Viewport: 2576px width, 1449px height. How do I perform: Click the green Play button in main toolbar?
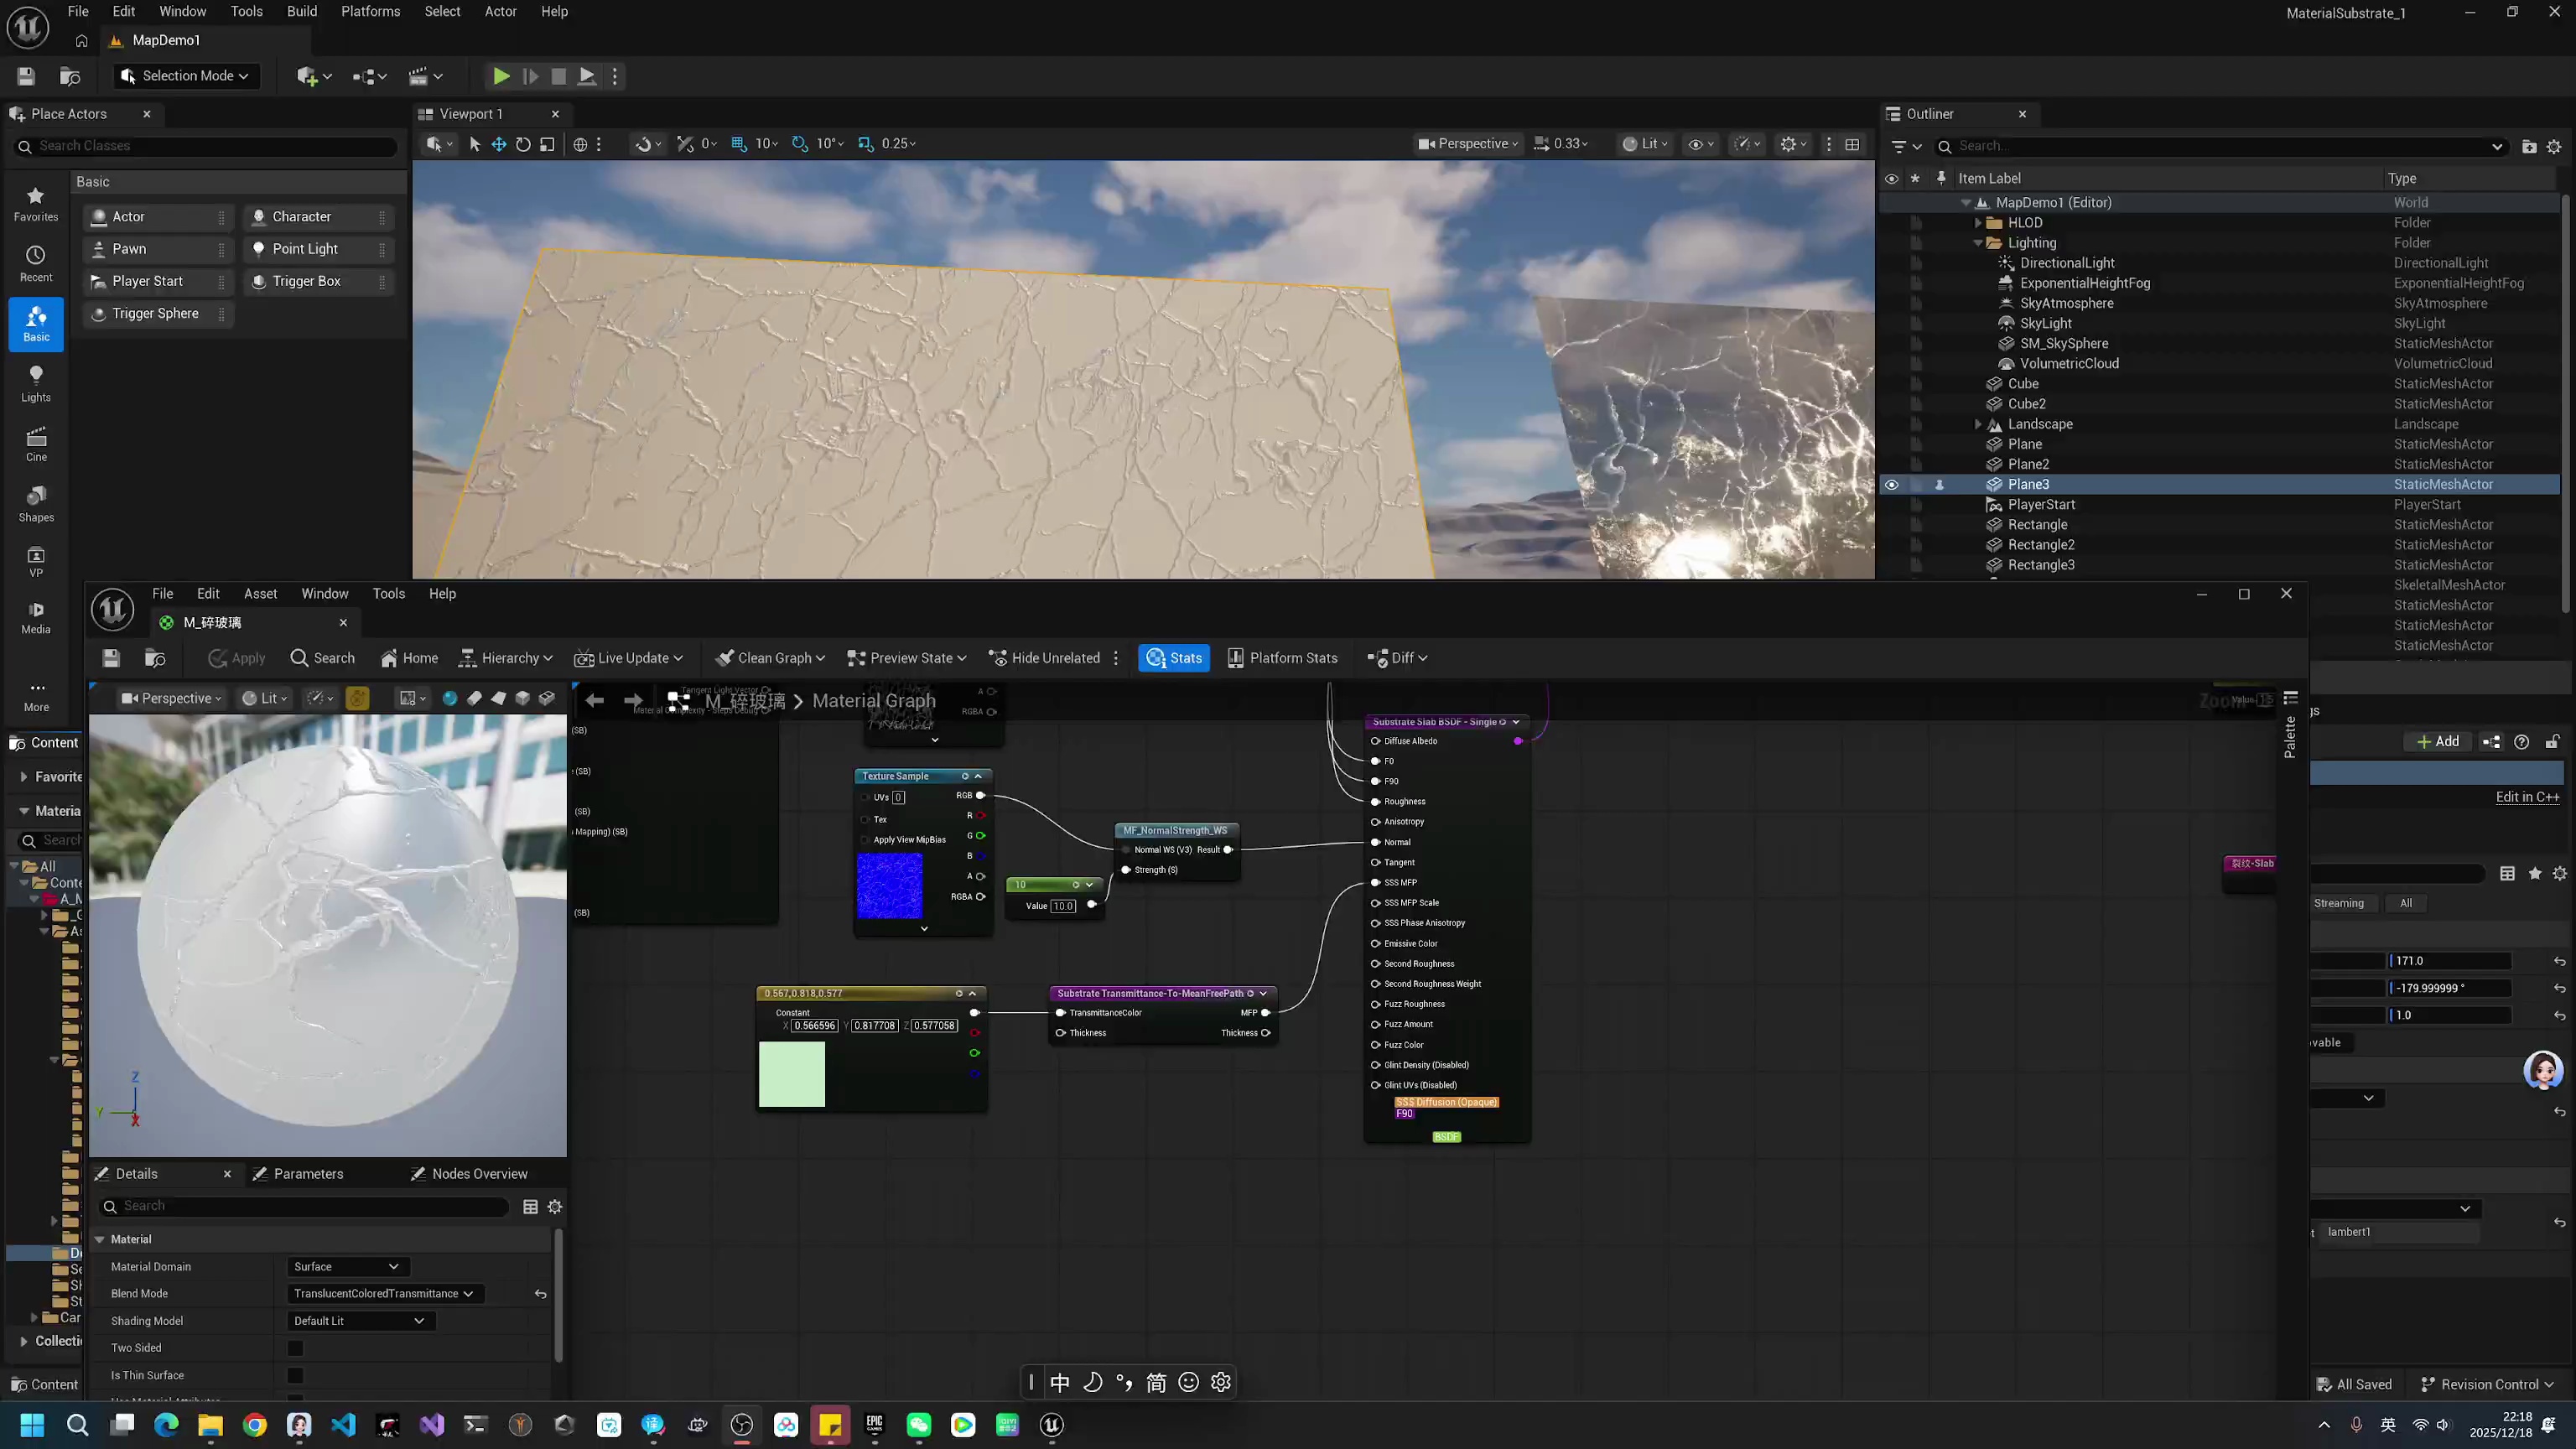(x=501, y=76)
